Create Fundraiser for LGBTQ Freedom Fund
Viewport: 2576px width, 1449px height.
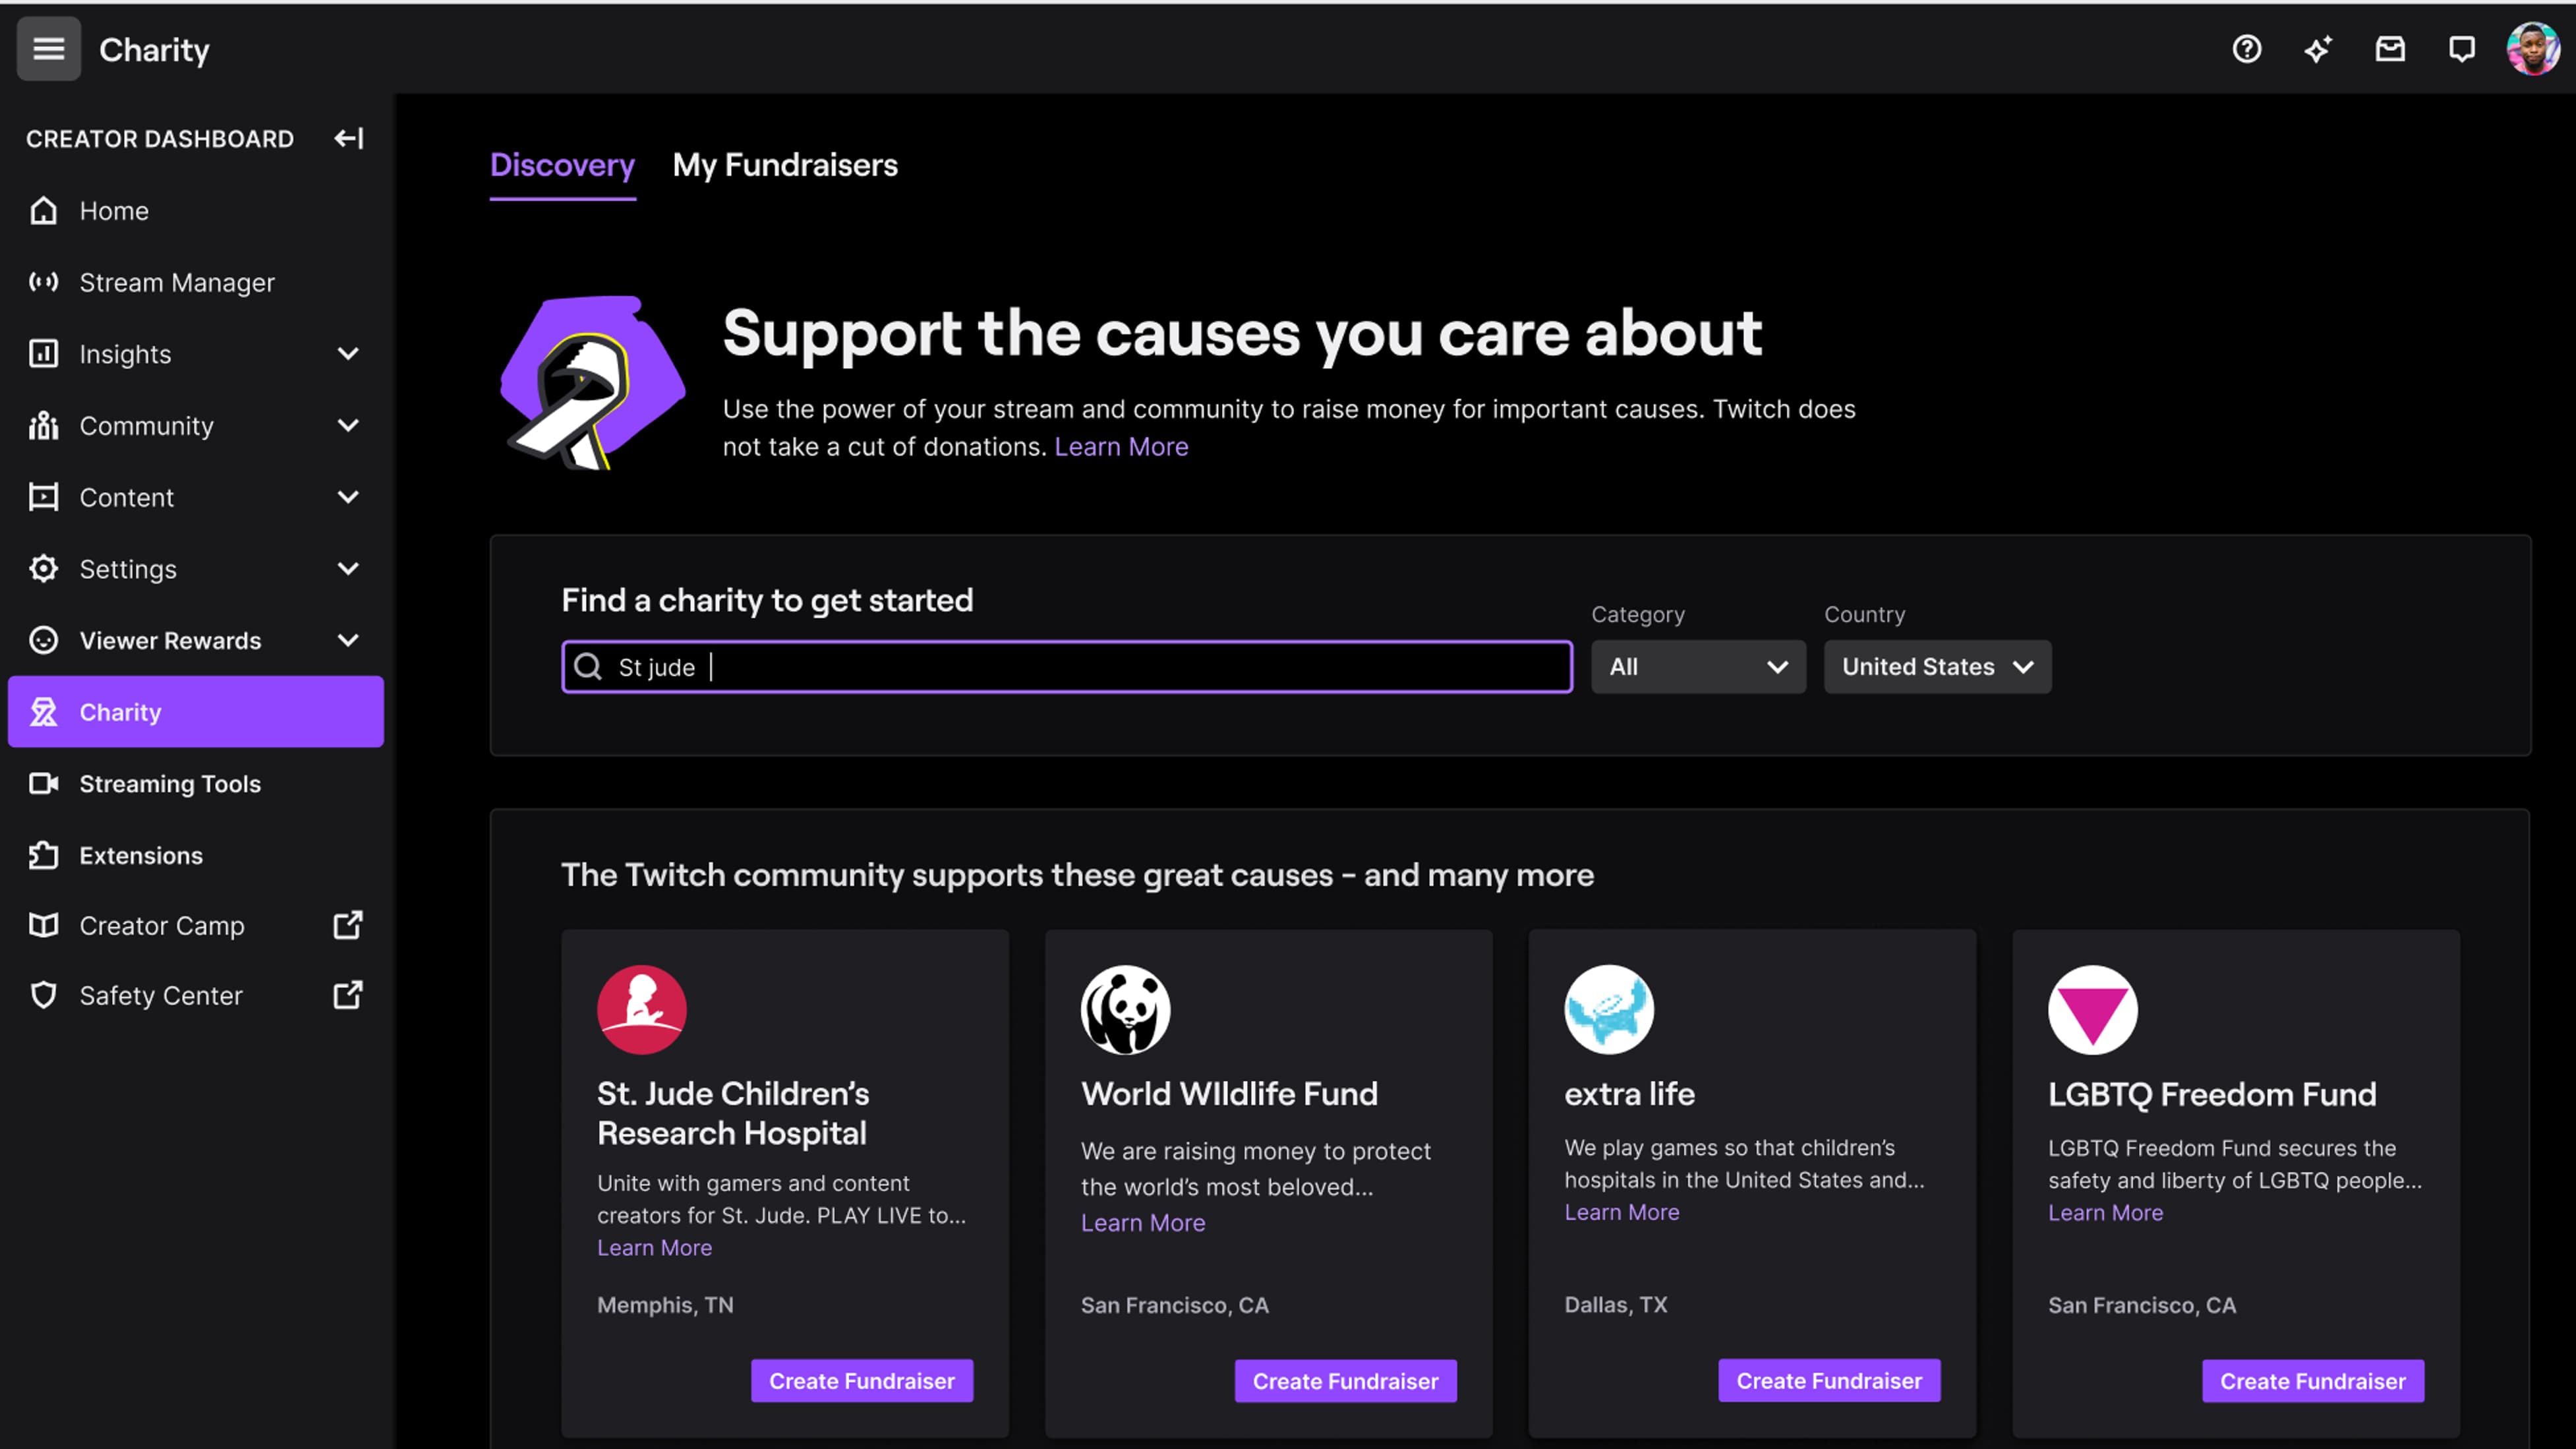2313,1381
